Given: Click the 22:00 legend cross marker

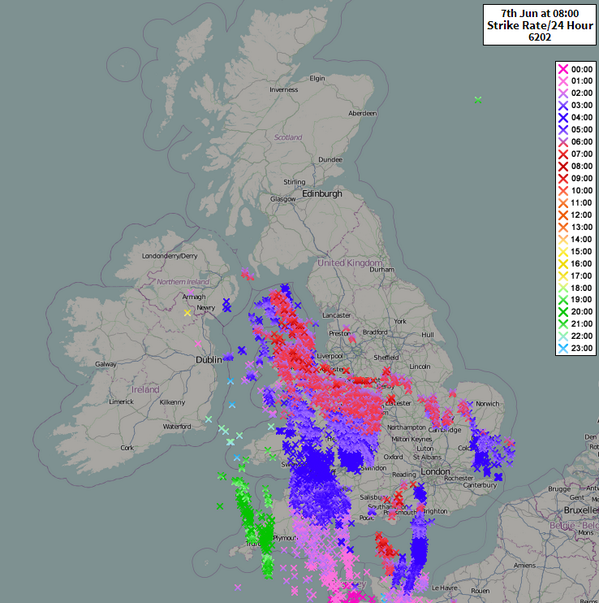Looking at the screenshot, I should pos(563,336).
